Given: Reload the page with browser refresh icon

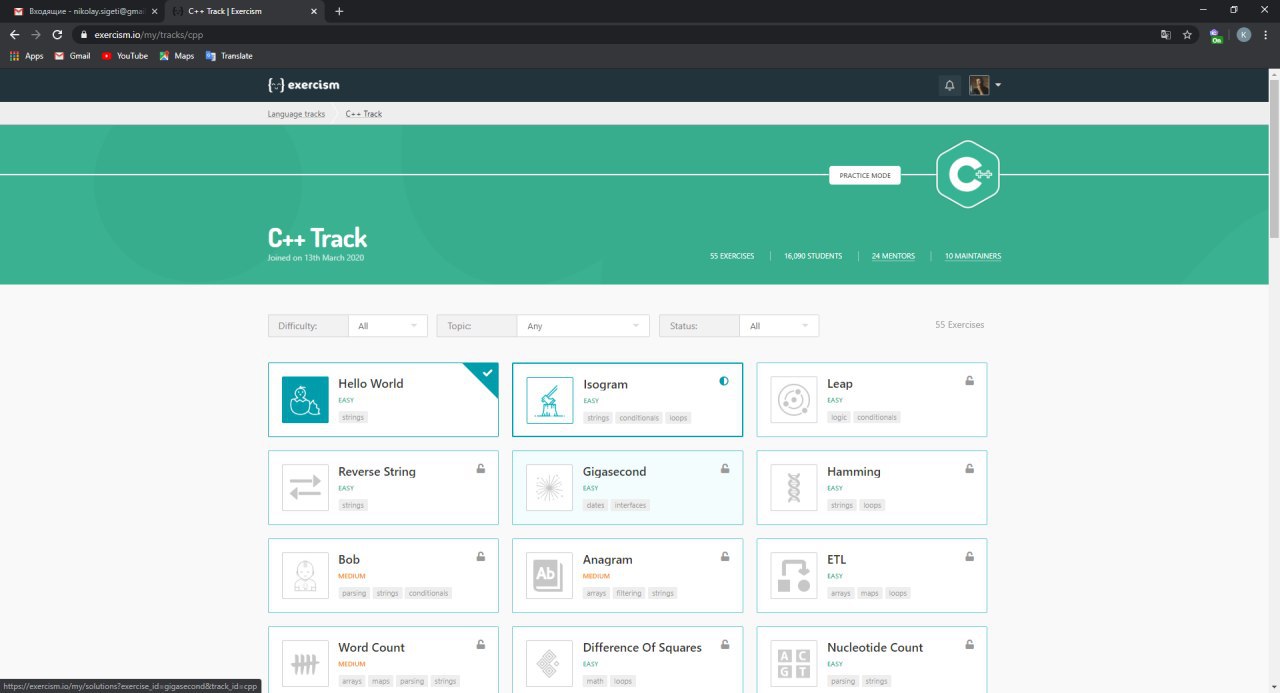Looking at the screenshot, I should tap(57, 34).
